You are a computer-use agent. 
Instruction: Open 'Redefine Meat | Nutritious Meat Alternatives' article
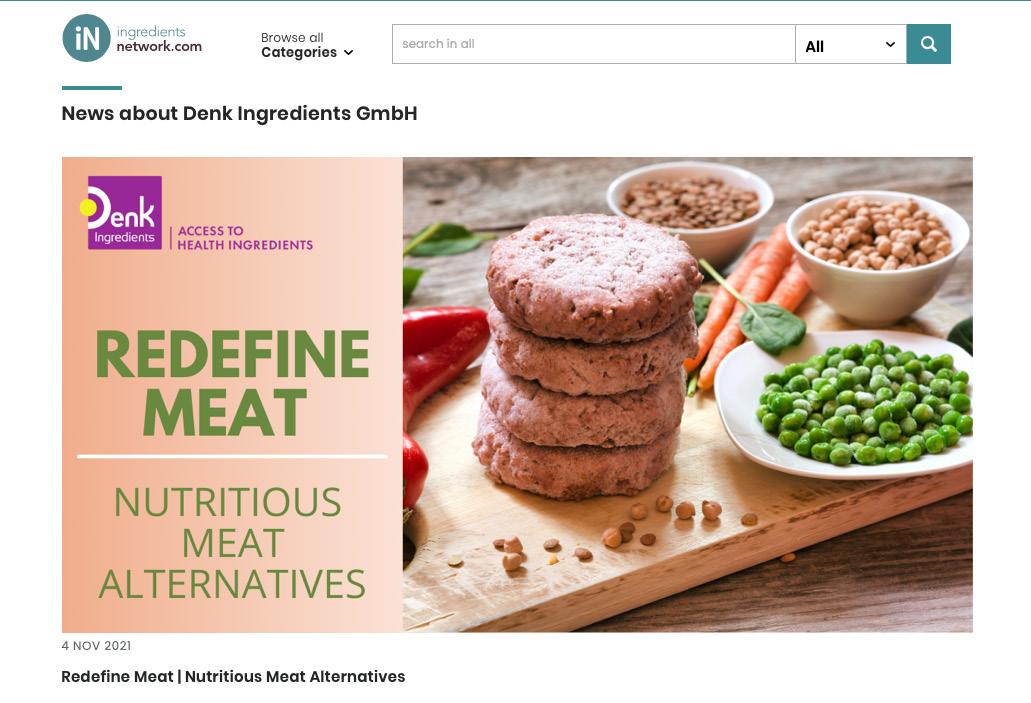click(233, 677)
